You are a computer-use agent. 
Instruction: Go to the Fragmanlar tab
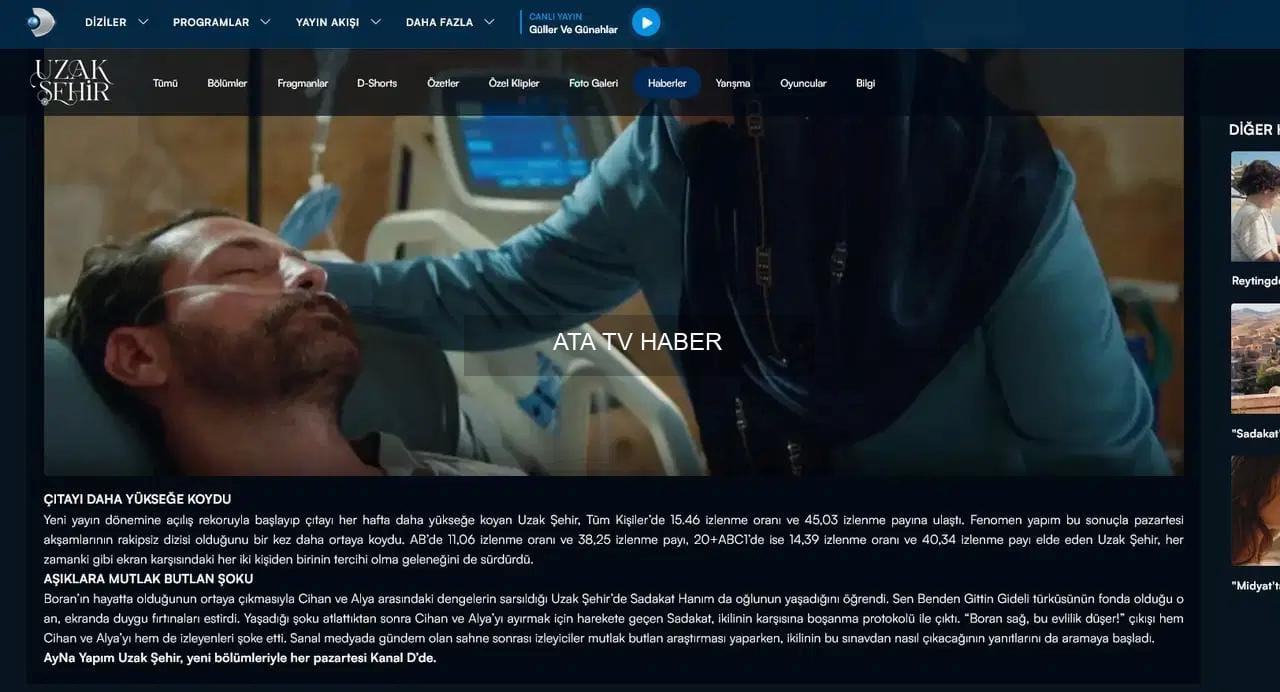coord(302,83)
